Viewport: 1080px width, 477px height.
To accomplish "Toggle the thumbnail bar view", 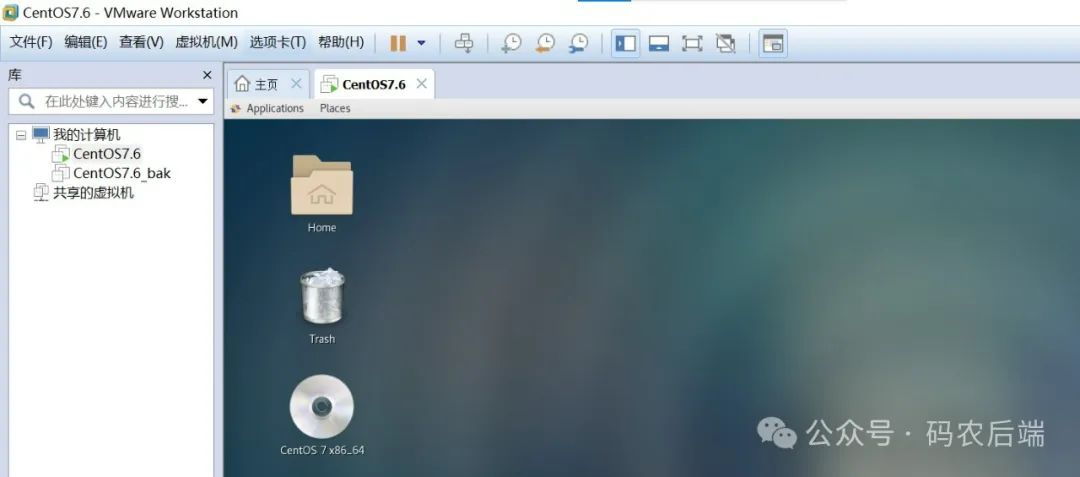I will click(659, 43).
